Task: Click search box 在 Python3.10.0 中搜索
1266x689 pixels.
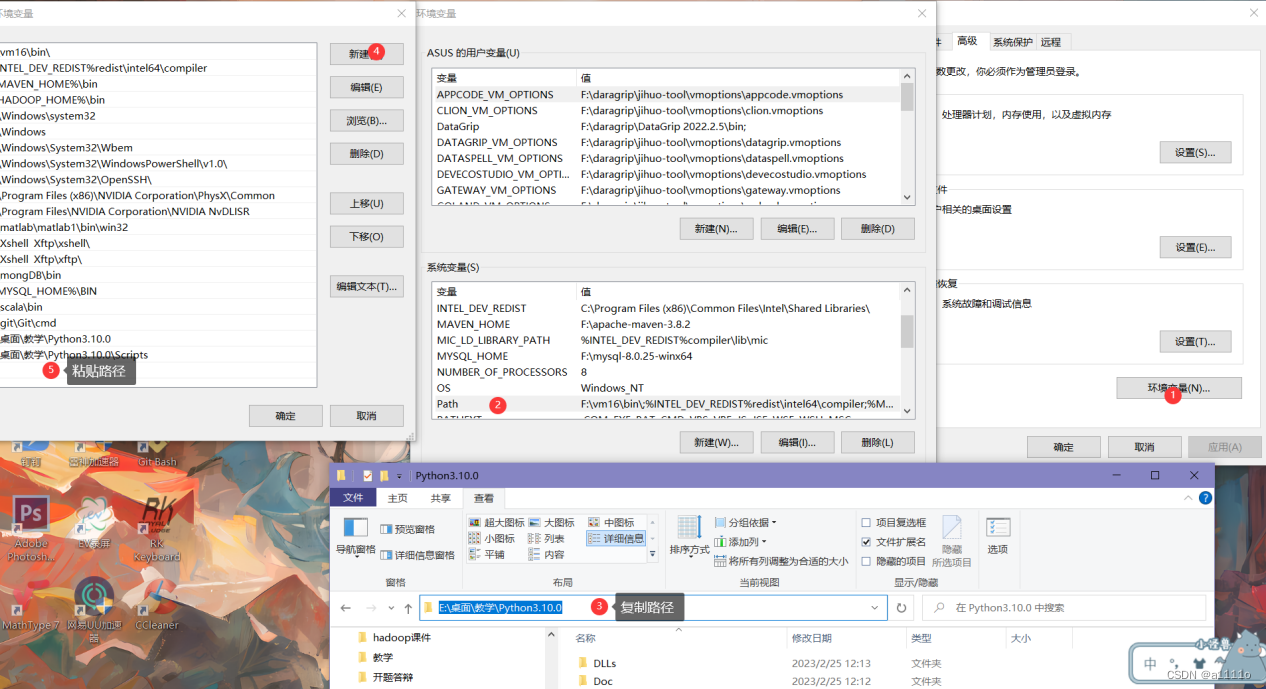Action: [1064, 608]
